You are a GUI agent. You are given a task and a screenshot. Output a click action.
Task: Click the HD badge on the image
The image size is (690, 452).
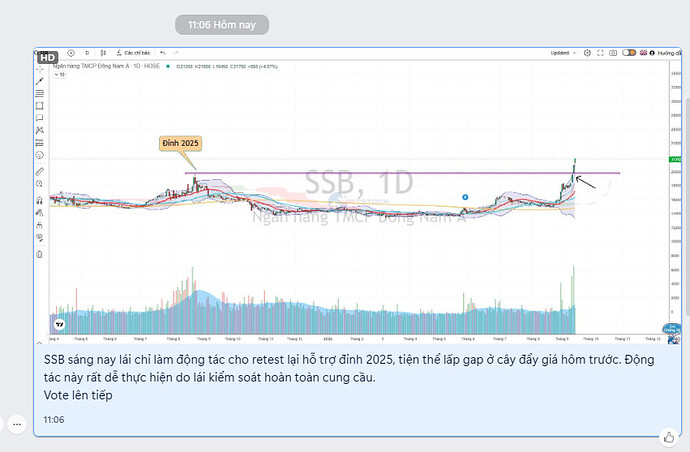pyautogui.click(x=48, y=58)
